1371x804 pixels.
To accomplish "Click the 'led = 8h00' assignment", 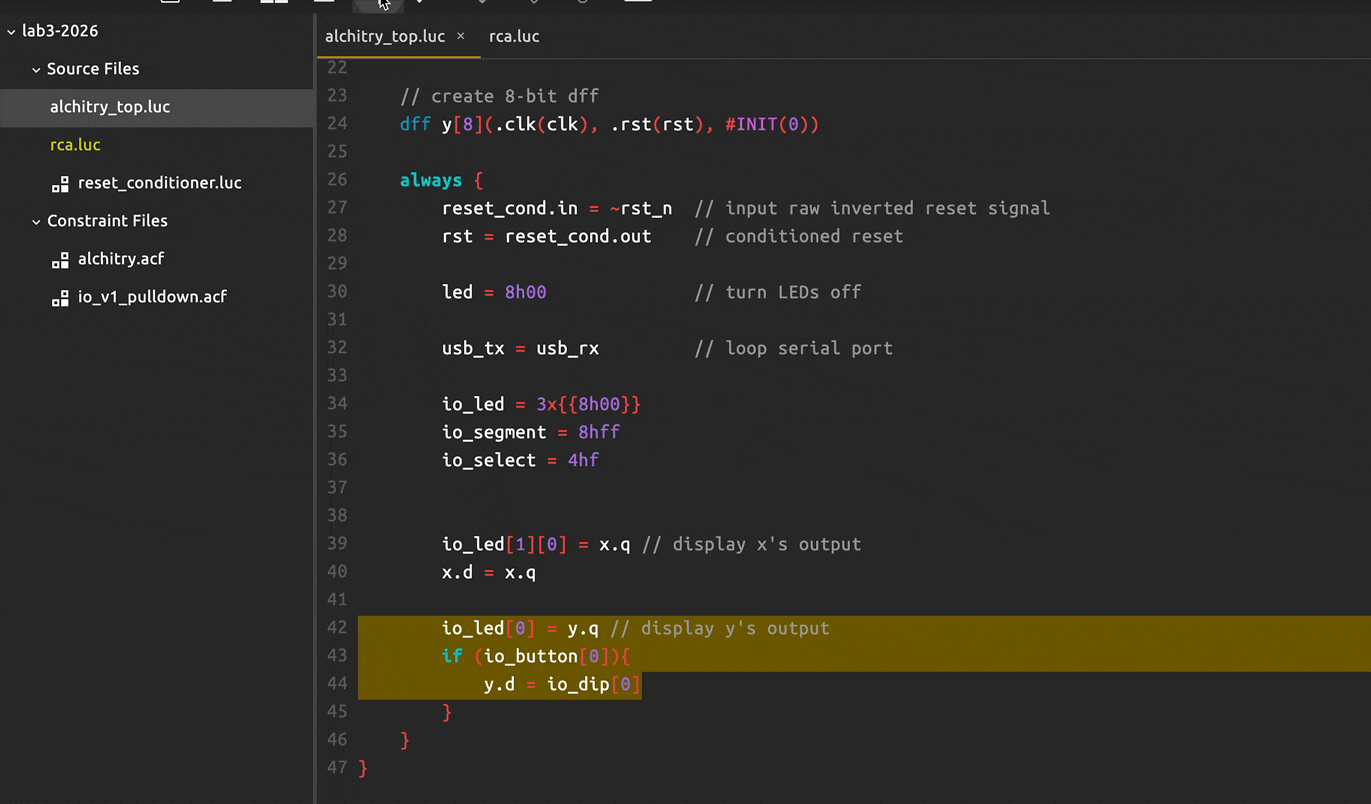I will [x=494, y=292].
